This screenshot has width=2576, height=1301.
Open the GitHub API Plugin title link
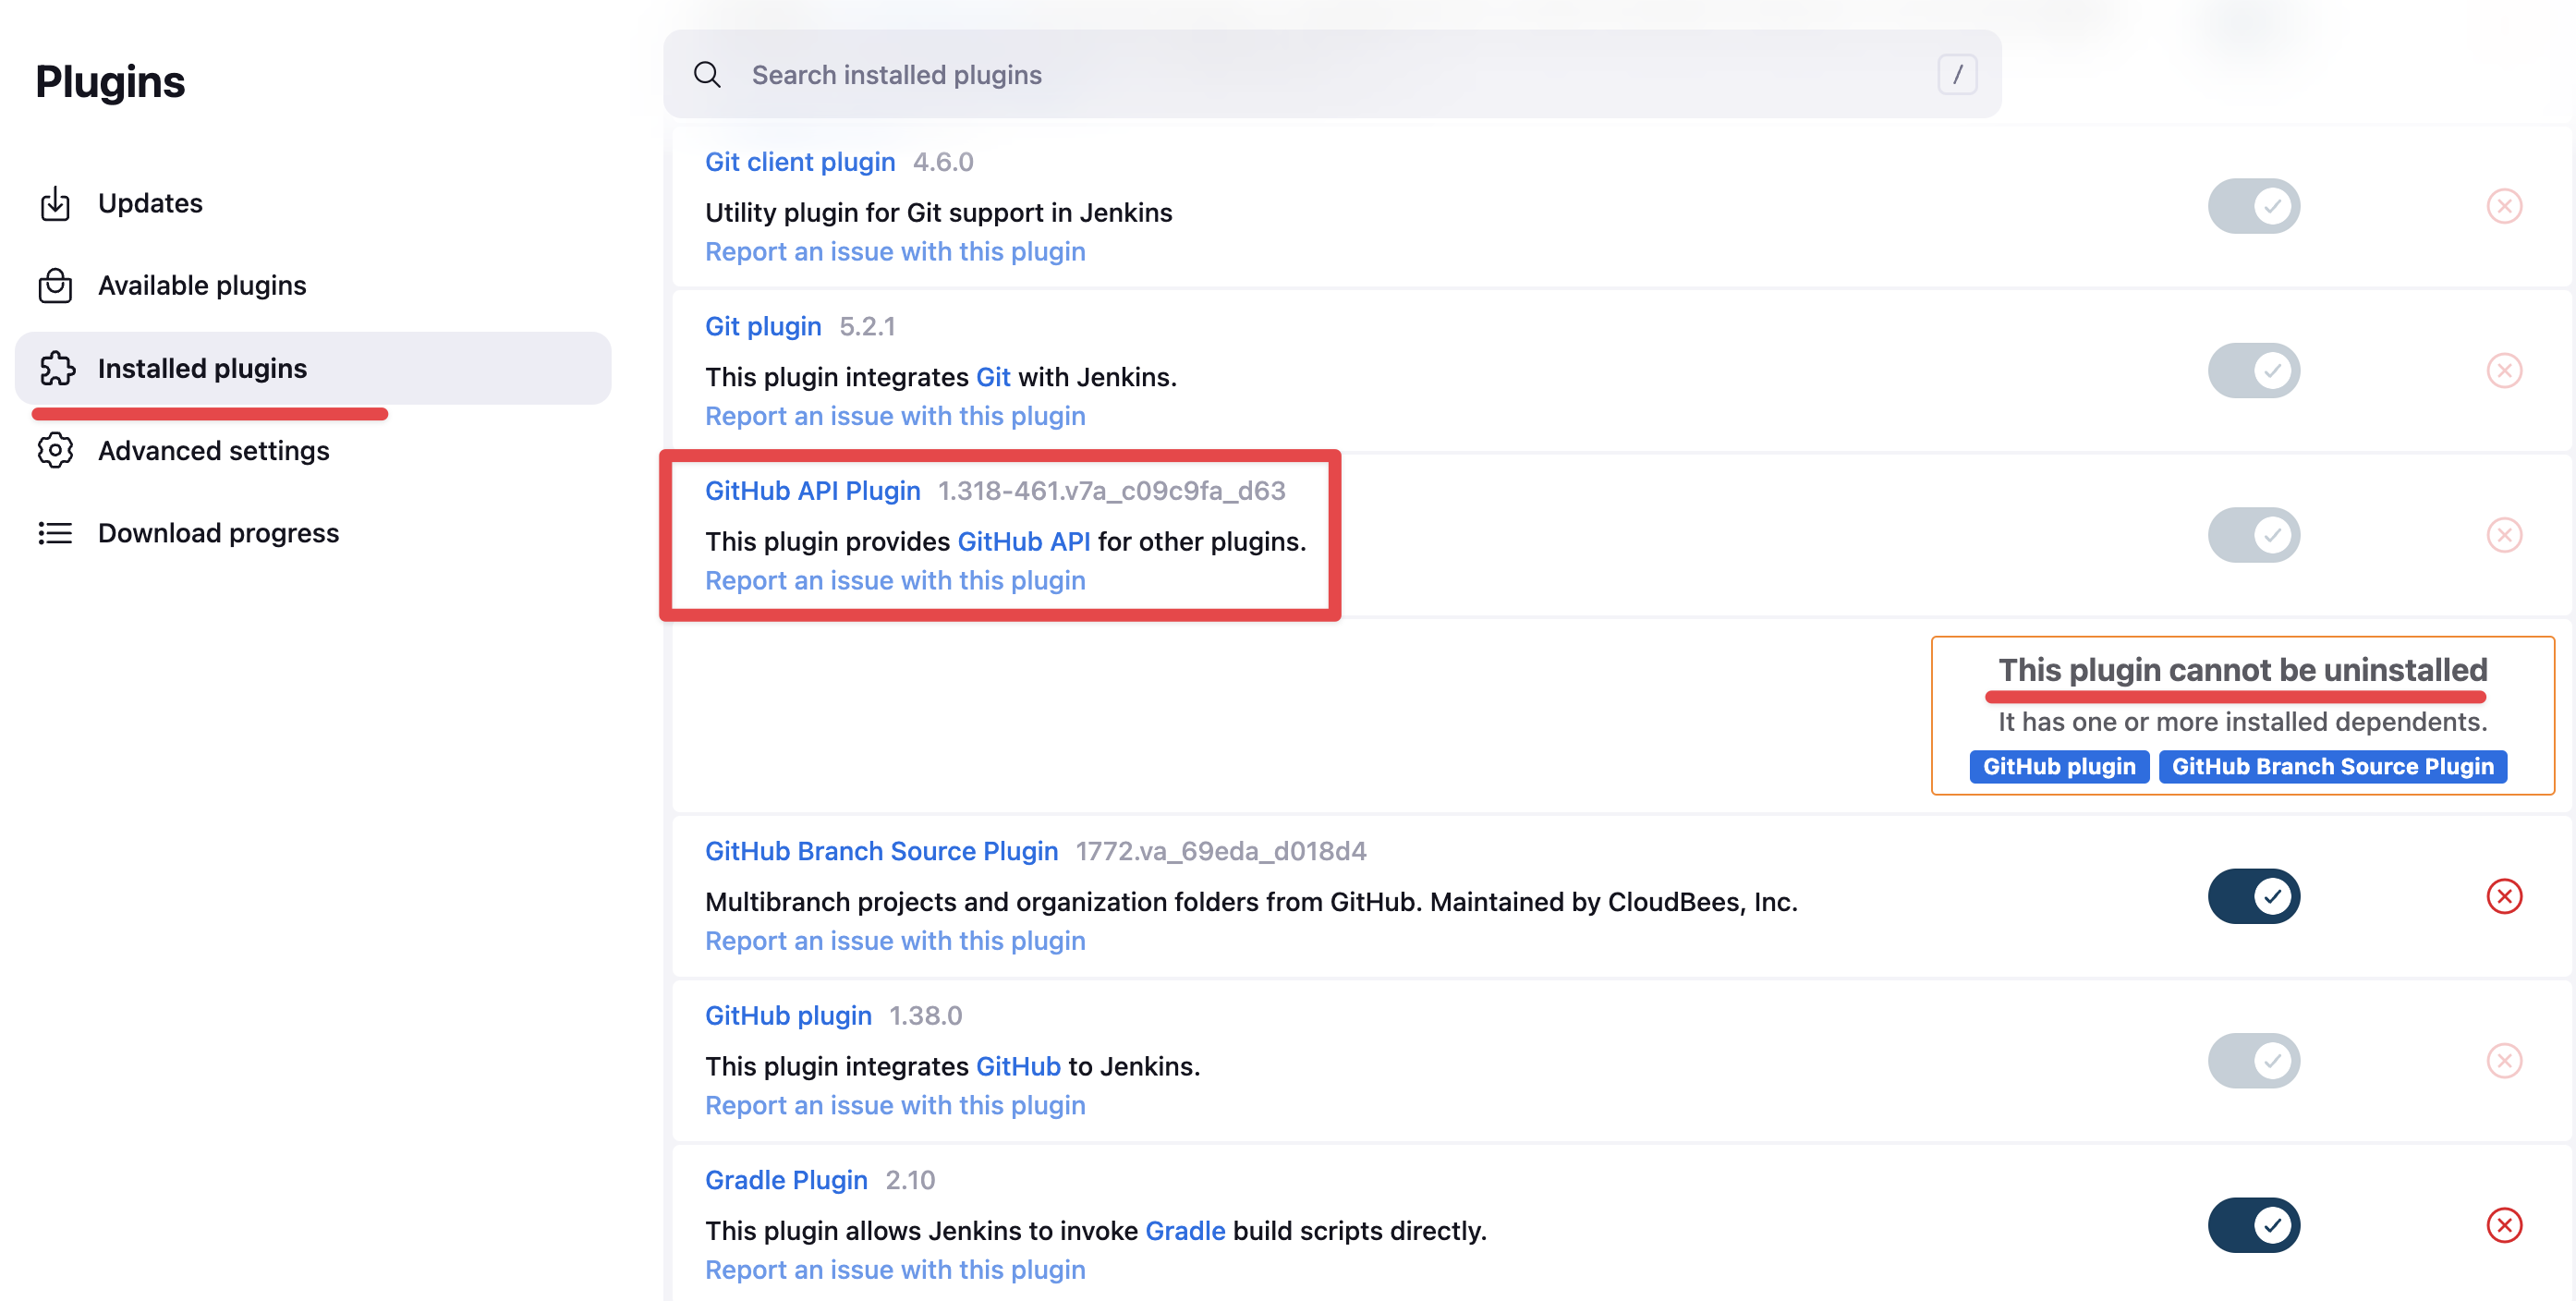pos(812,491)
